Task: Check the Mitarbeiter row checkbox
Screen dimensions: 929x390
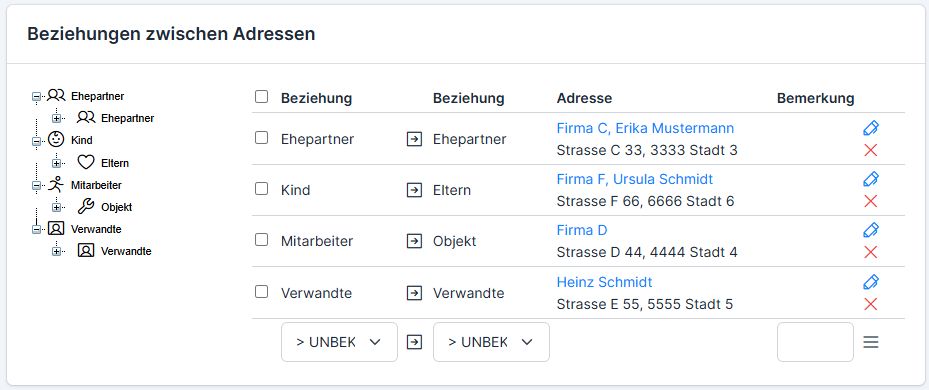Action: point(261,240)
